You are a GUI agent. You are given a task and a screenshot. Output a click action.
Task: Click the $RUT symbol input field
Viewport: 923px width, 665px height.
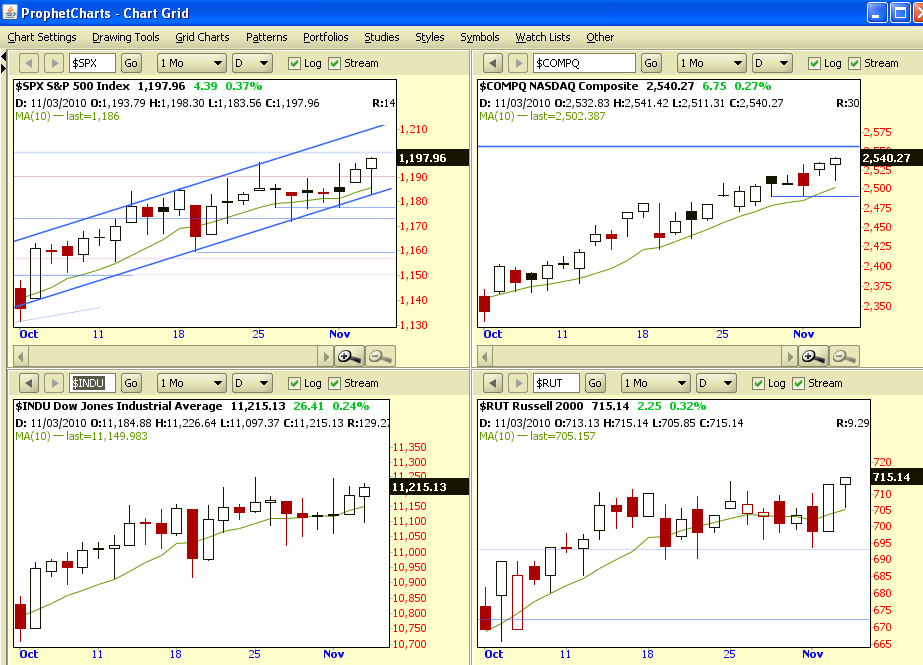pos(556,383)
